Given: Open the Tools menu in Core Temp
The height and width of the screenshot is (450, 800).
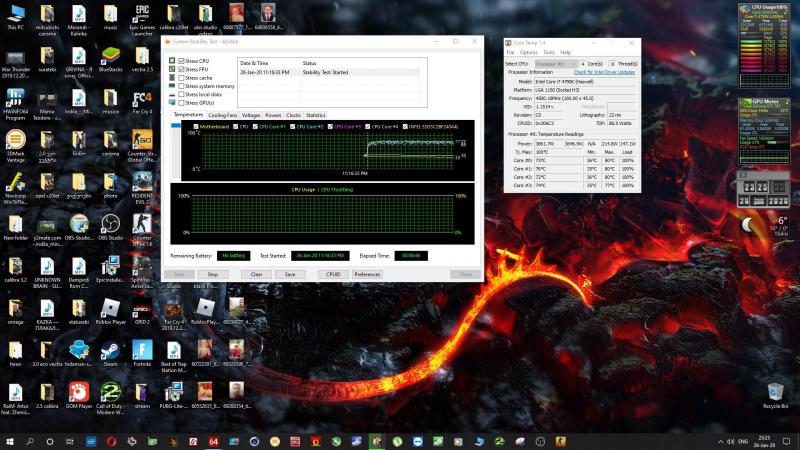Looking at the screenshot, I should tap(549, 52).
